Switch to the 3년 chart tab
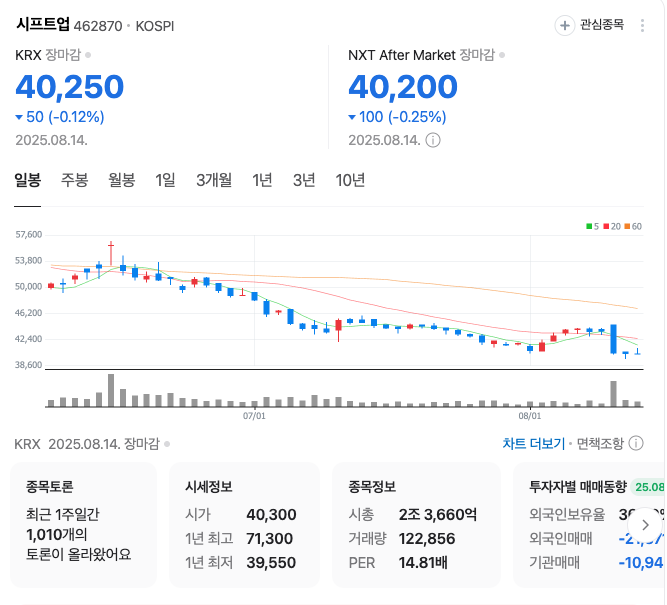The width and height of the screenshot is (667, 605). click(304, 180)
